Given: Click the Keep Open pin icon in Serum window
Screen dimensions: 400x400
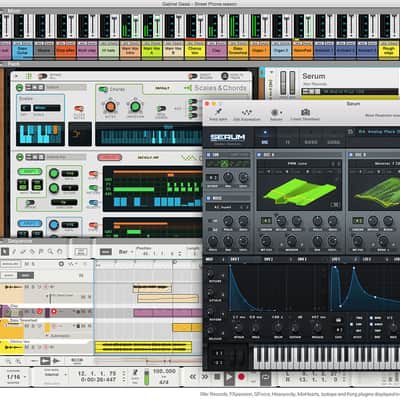Looking at the screenshot, I should point(218,112).
